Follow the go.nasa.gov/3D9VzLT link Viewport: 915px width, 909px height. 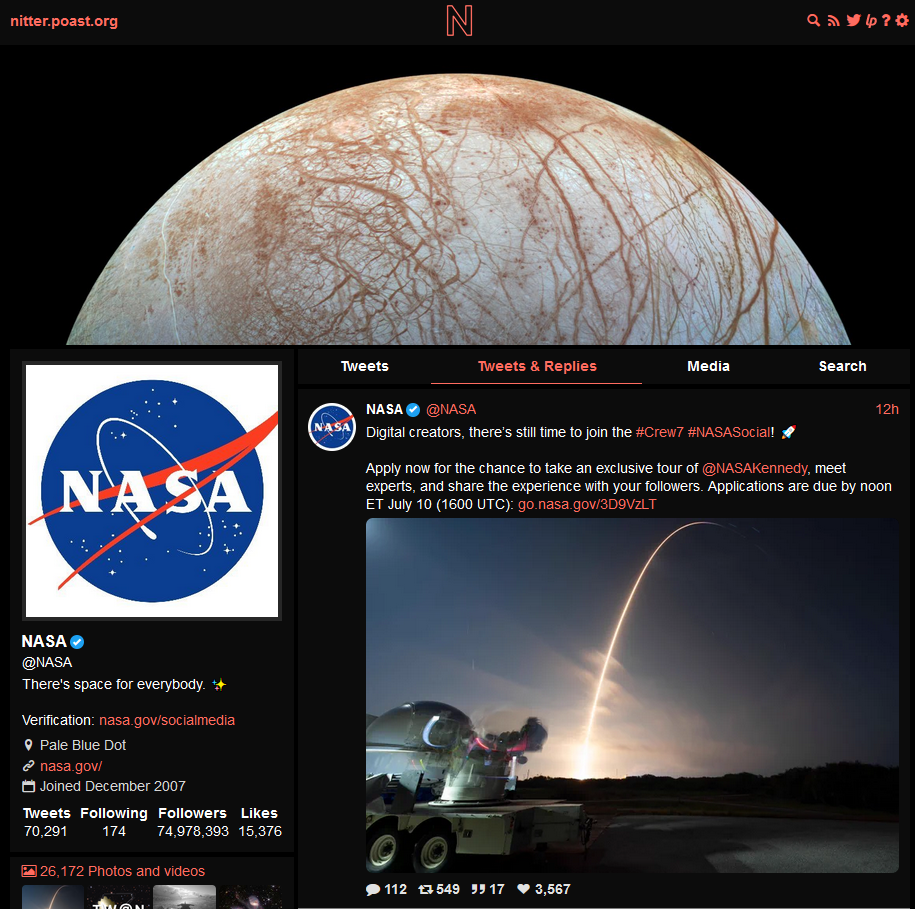point(587,504)
